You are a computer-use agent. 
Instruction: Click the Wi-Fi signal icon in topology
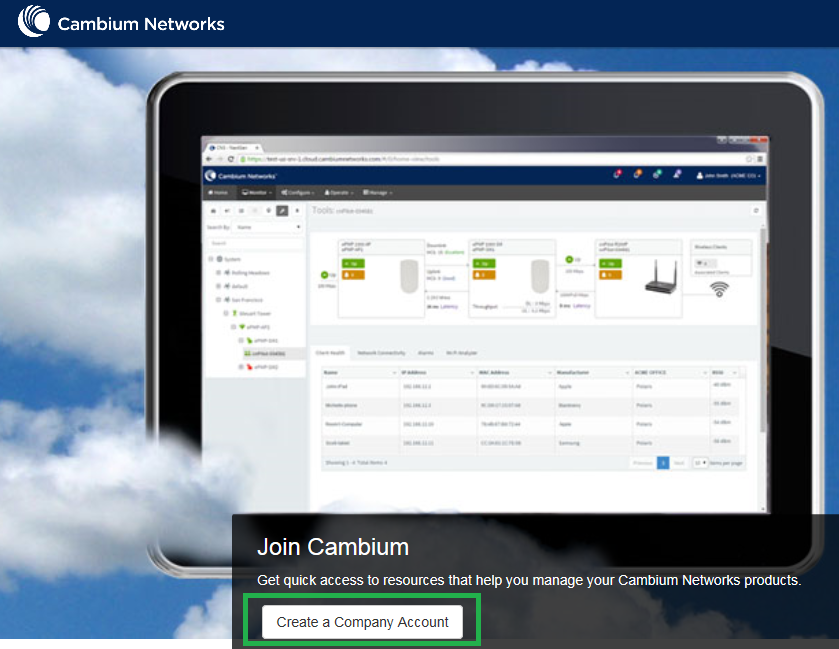click(718, 289)
